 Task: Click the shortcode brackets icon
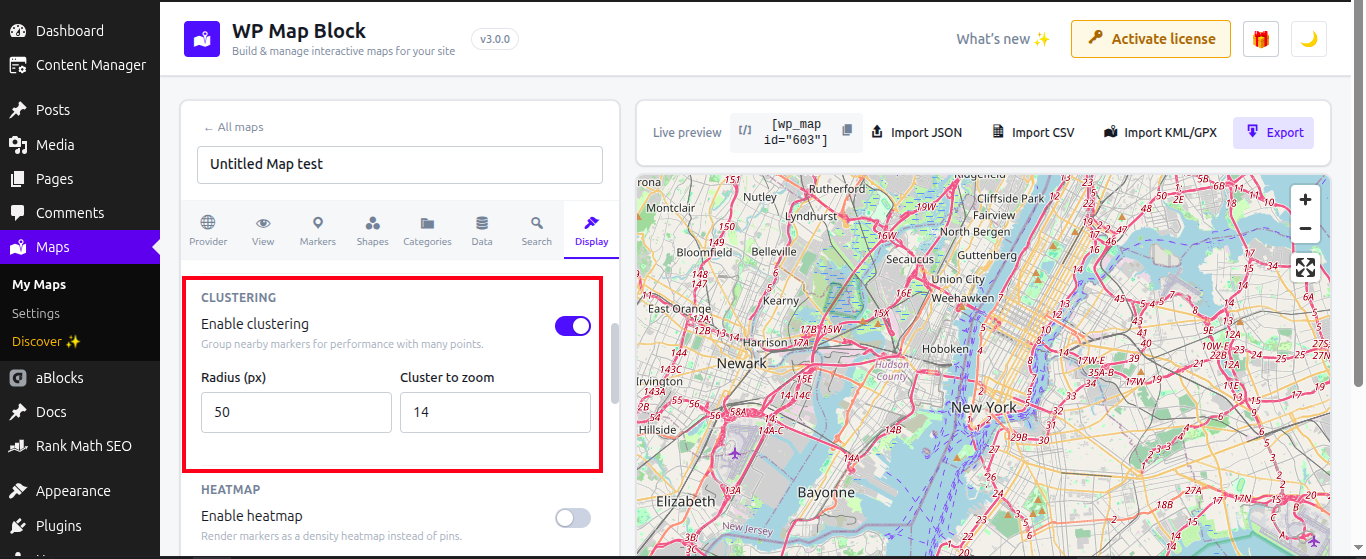745,131
